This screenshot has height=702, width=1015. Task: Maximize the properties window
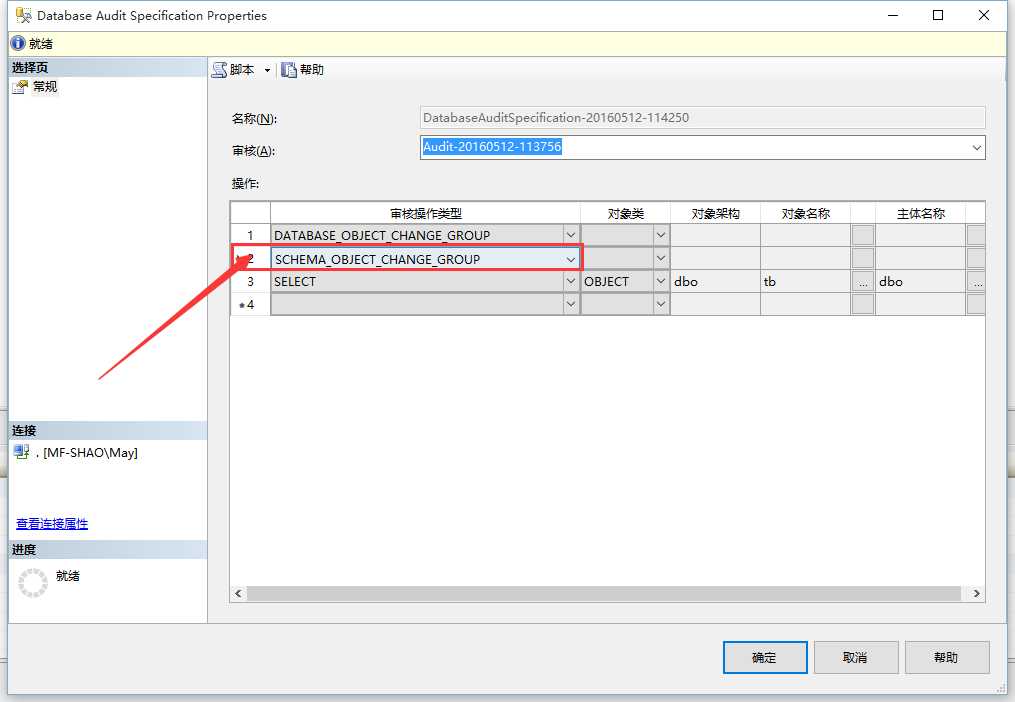(x=937, y=15)
